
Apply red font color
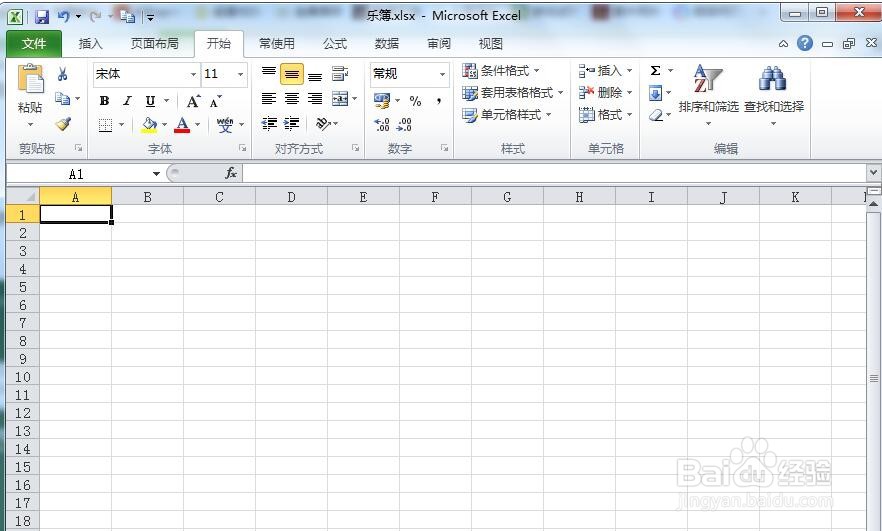(182, 125)
